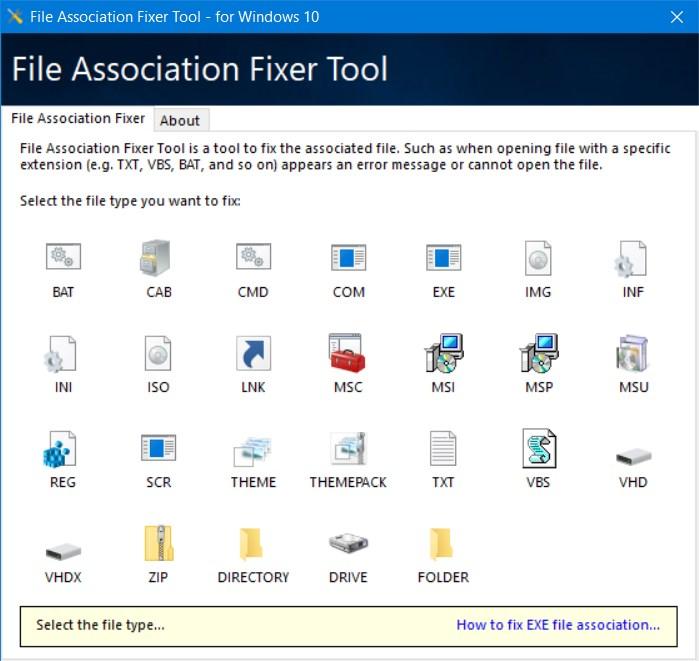Switch to the About tab
This screenshot has height=661, width=699.
pos(180,120)
